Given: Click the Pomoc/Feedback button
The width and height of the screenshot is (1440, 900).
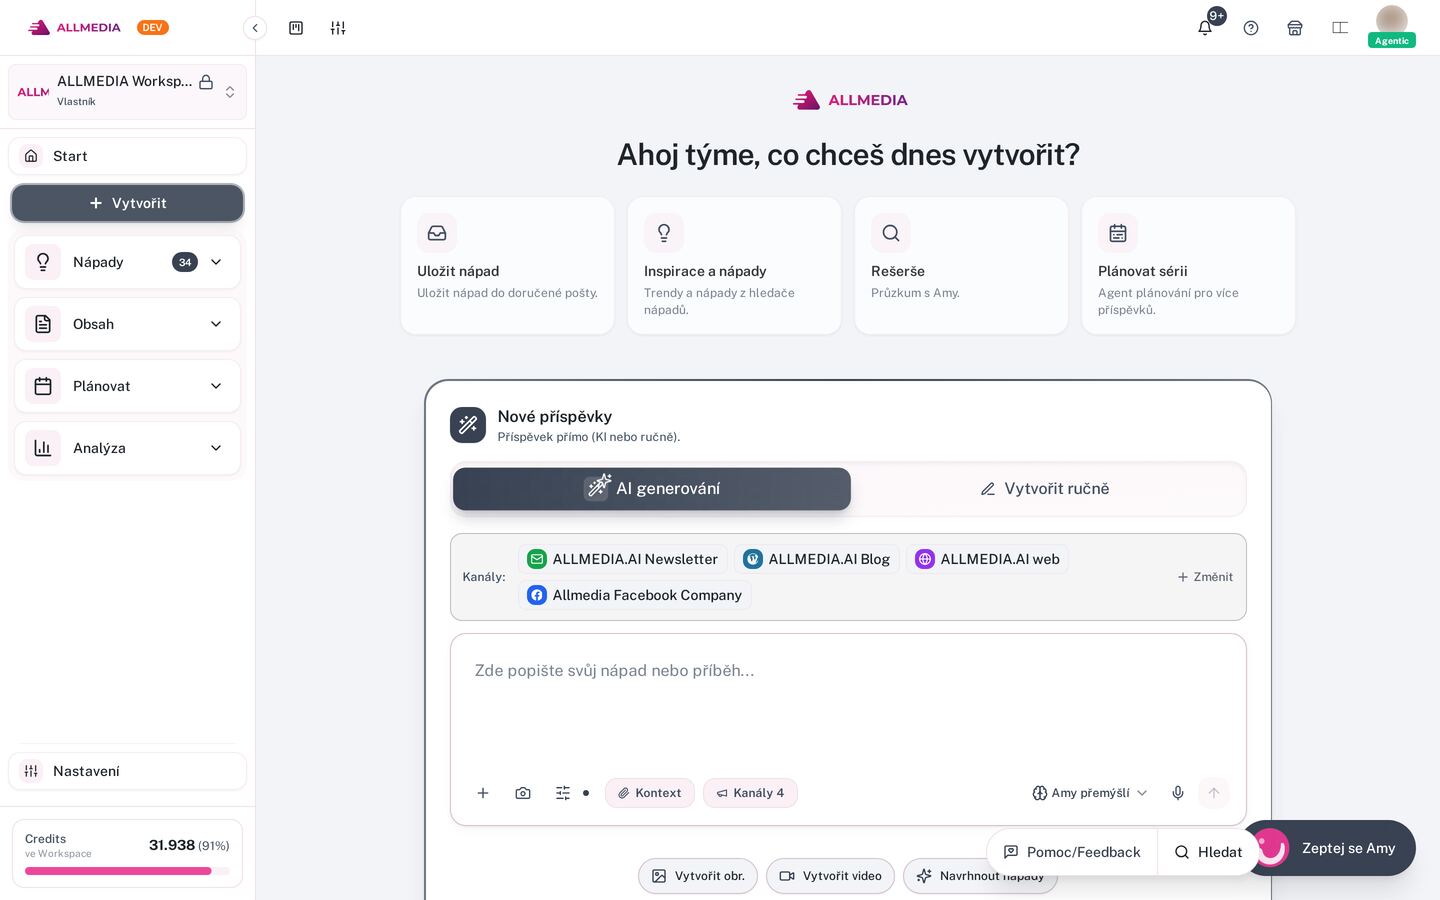Looking at the screenshot, I should 1072,852.
